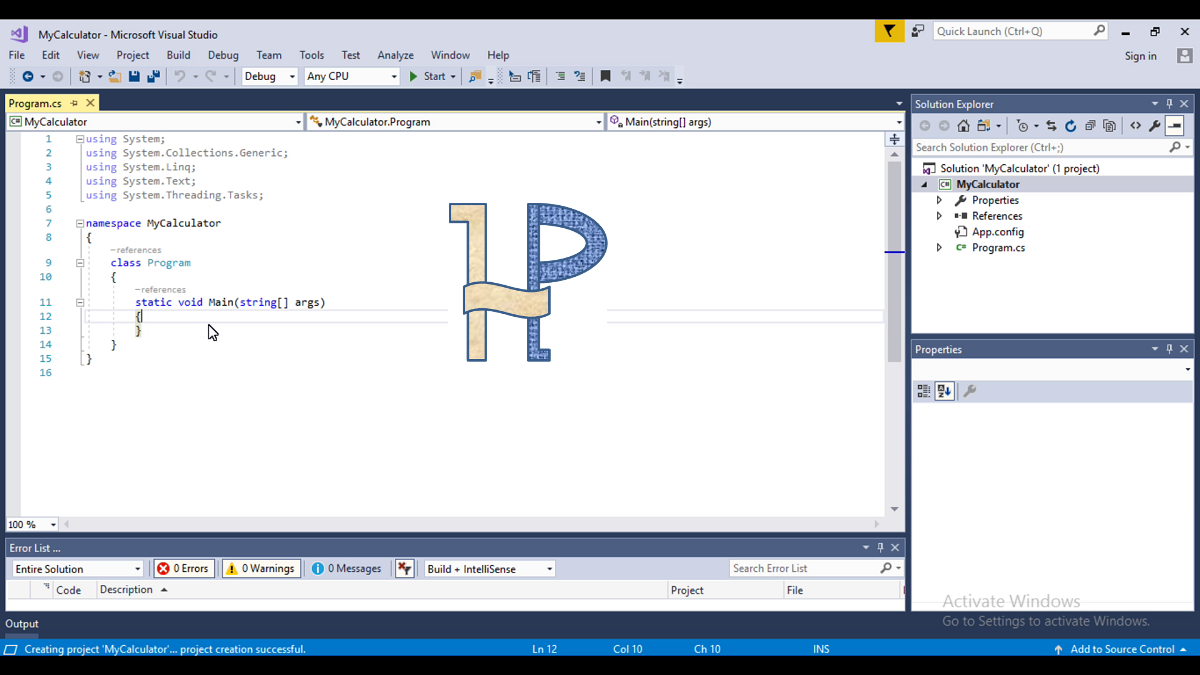The image size is (1200, 675).
Task: Click the Refresh icon in Solution Explorer
Action: click(x=1071, y=125)
